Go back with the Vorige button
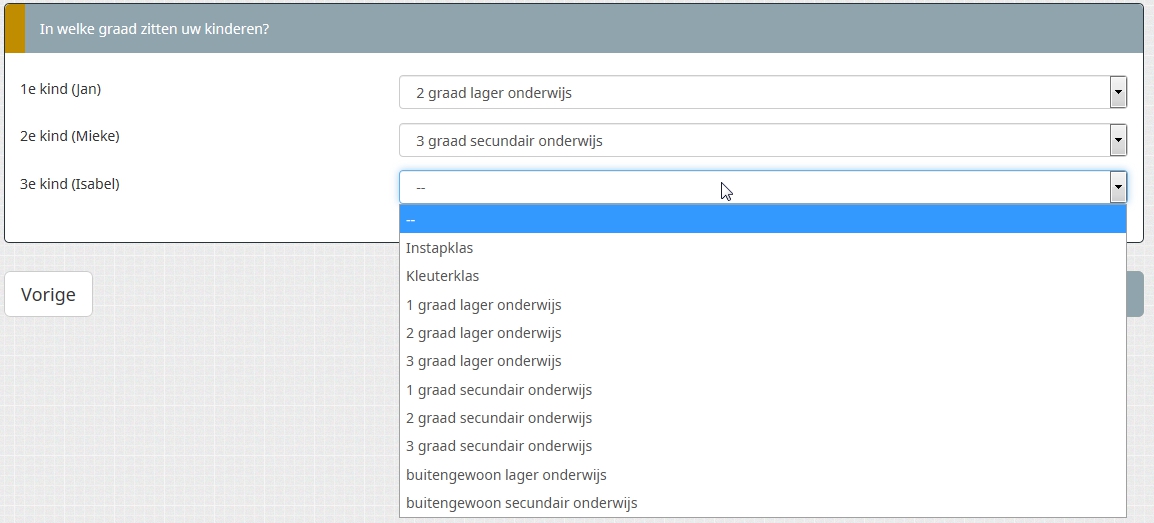 tap(48, 295)
